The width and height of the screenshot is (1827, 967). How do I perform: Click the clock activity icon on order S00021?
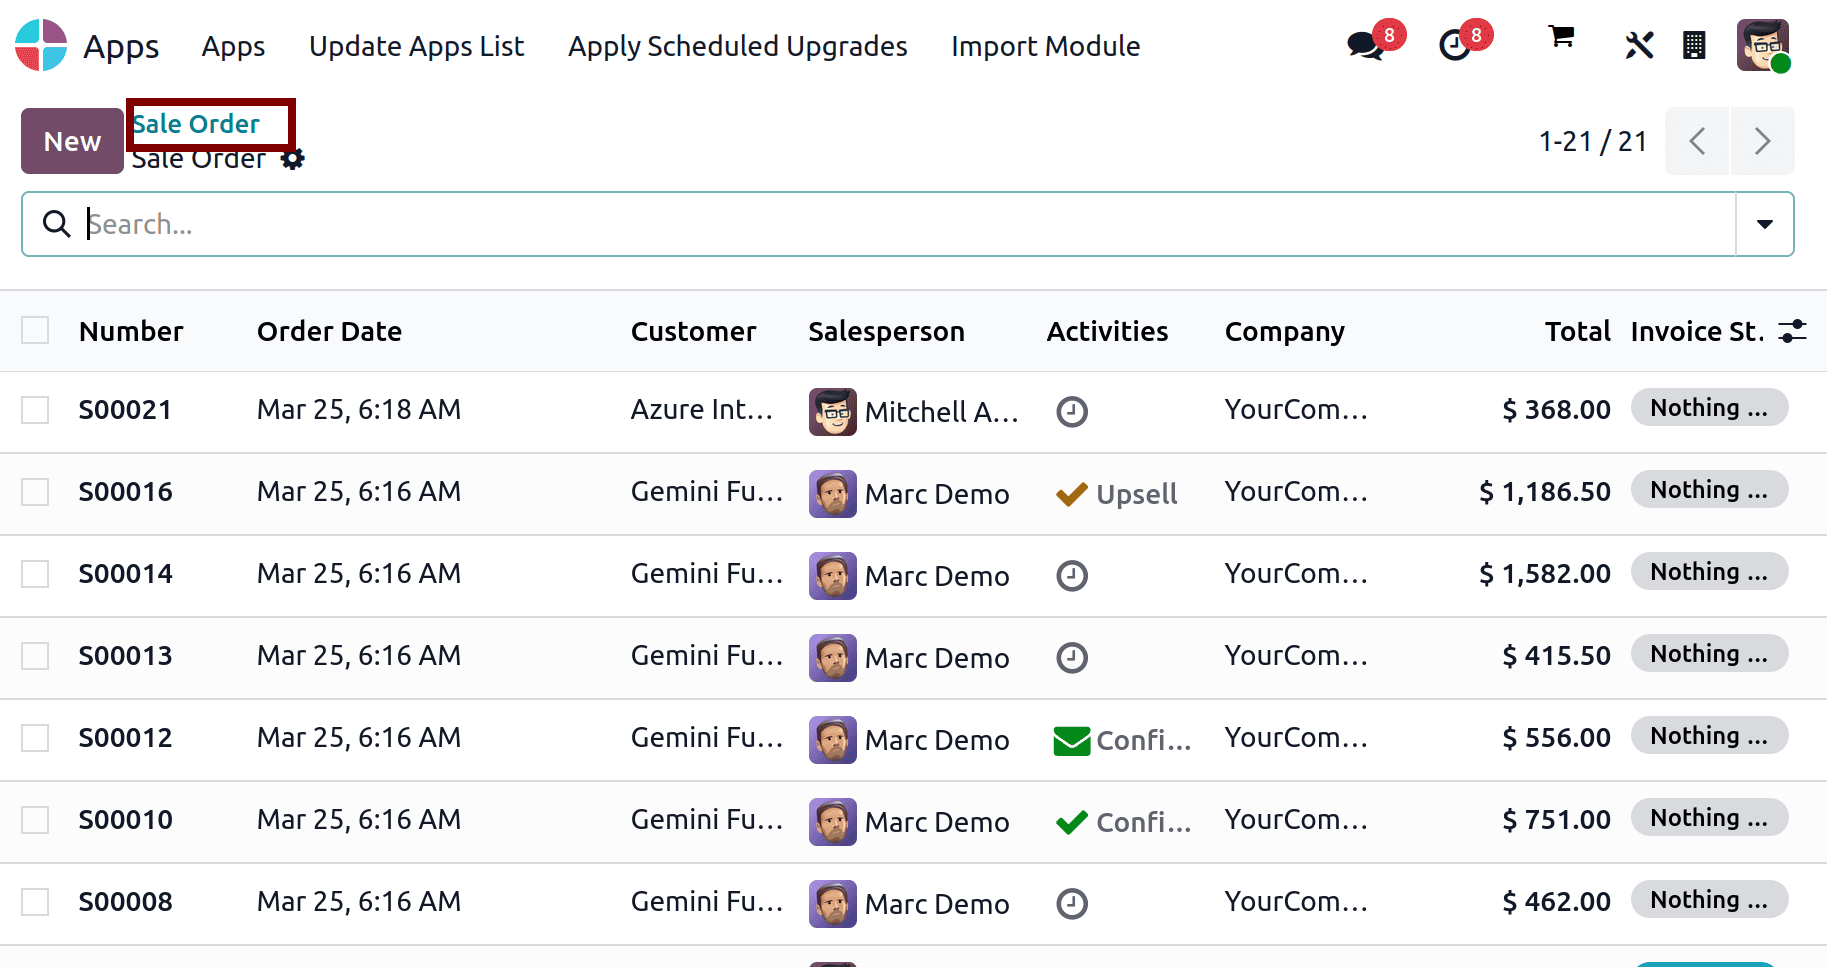pyautogui.click(x=1071, y=411)
